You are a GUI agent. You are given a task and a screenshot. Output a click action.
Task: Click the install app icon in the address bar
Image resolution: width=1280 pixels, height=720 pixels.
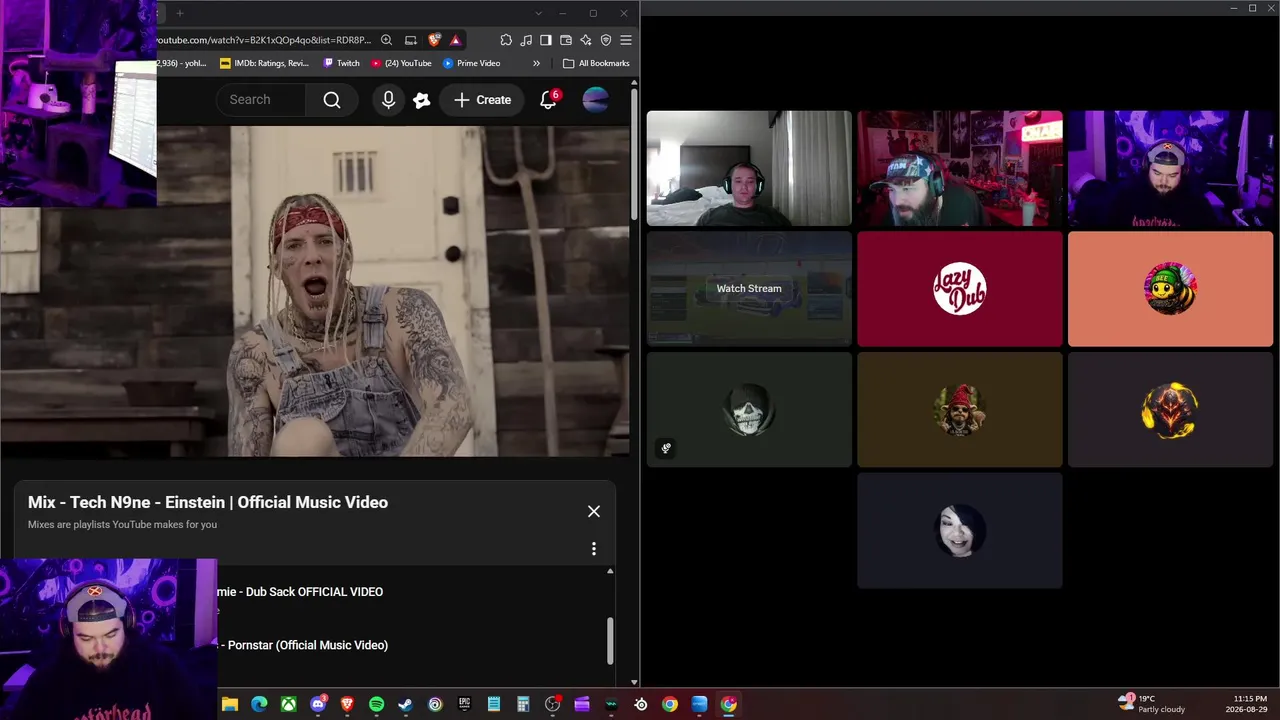coord(410,40)
